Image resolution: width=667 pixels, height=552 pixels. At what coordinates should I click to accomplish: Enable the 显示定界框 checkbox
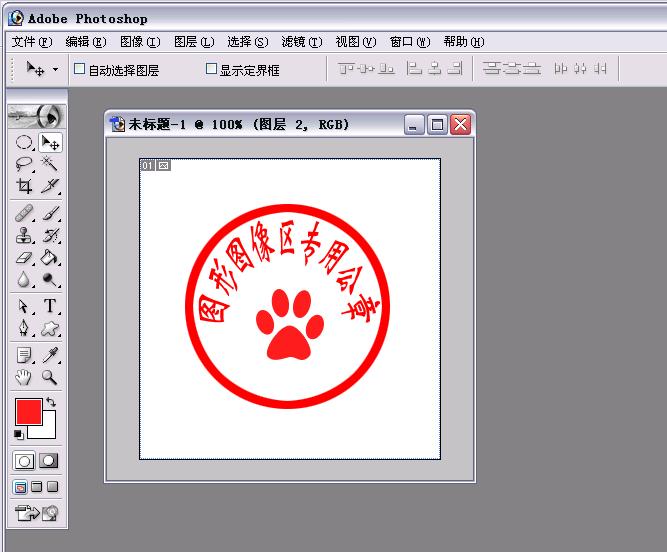tap(211, 70)
